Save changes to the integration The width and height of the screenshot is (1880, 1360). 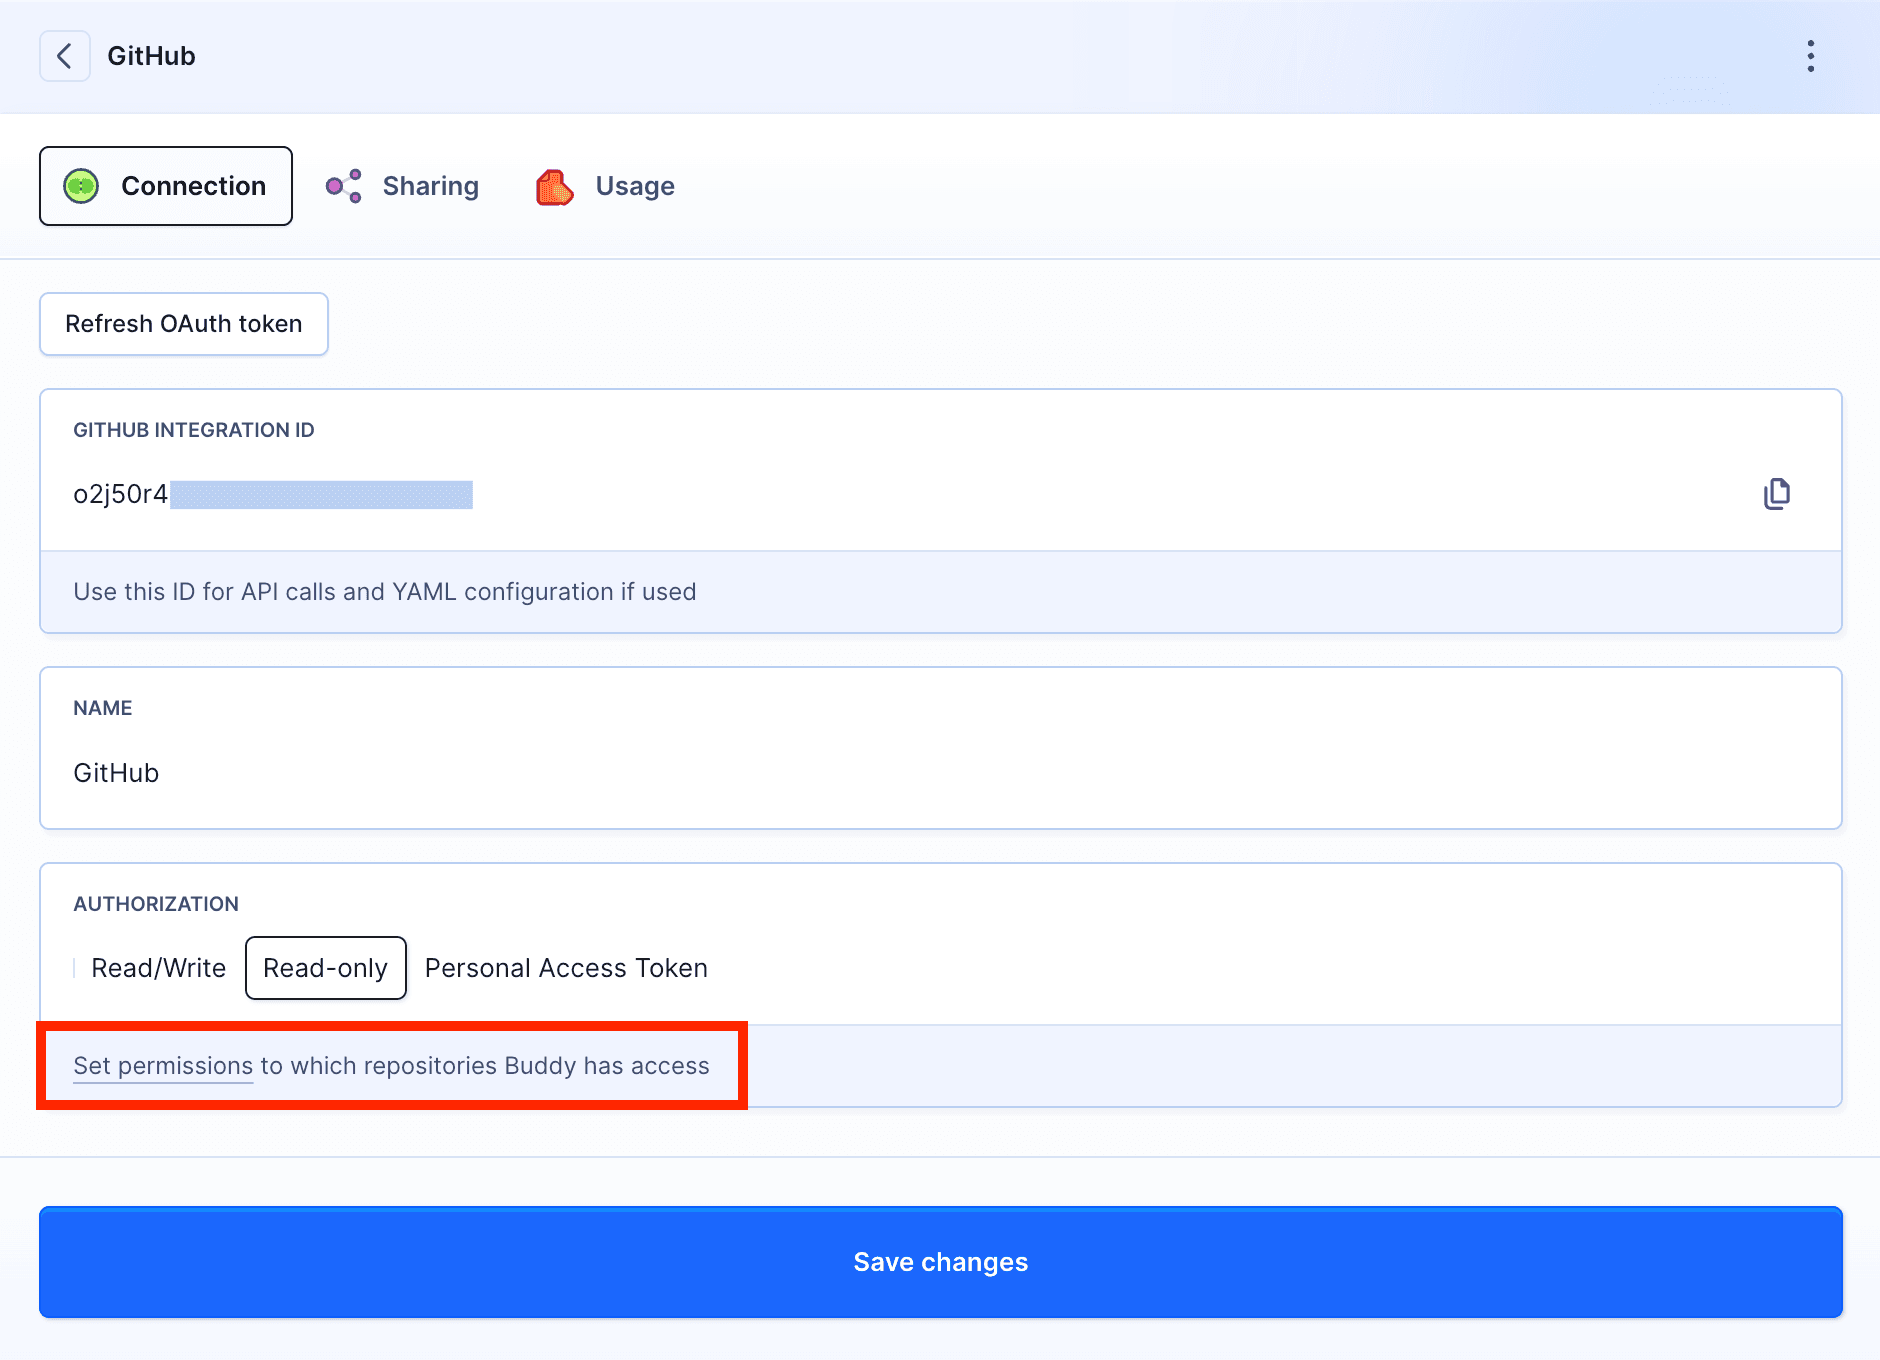pos(940,1262)
